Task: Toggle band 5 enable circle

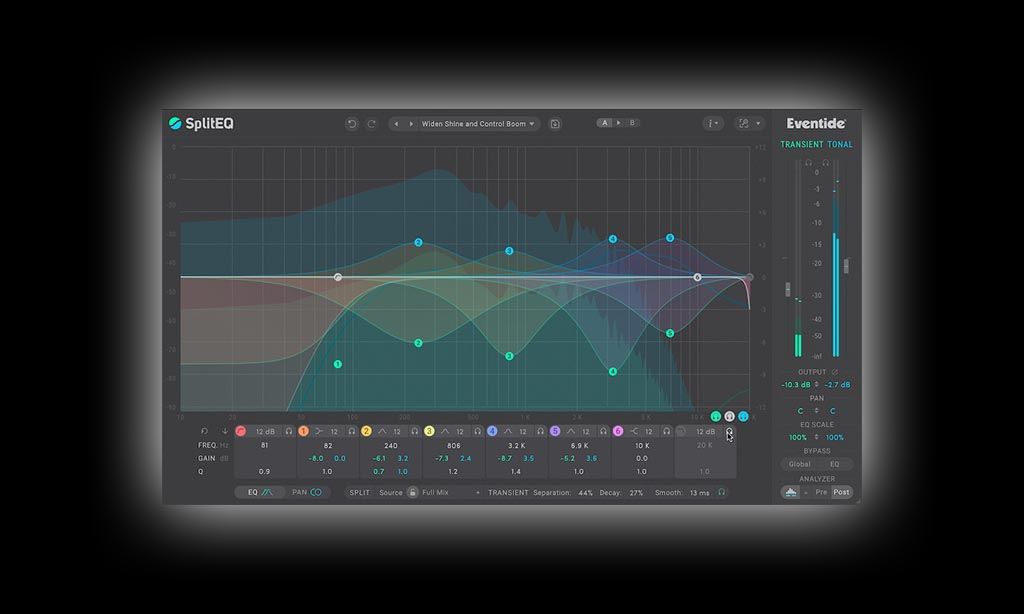Action: (x=555, y=431)
